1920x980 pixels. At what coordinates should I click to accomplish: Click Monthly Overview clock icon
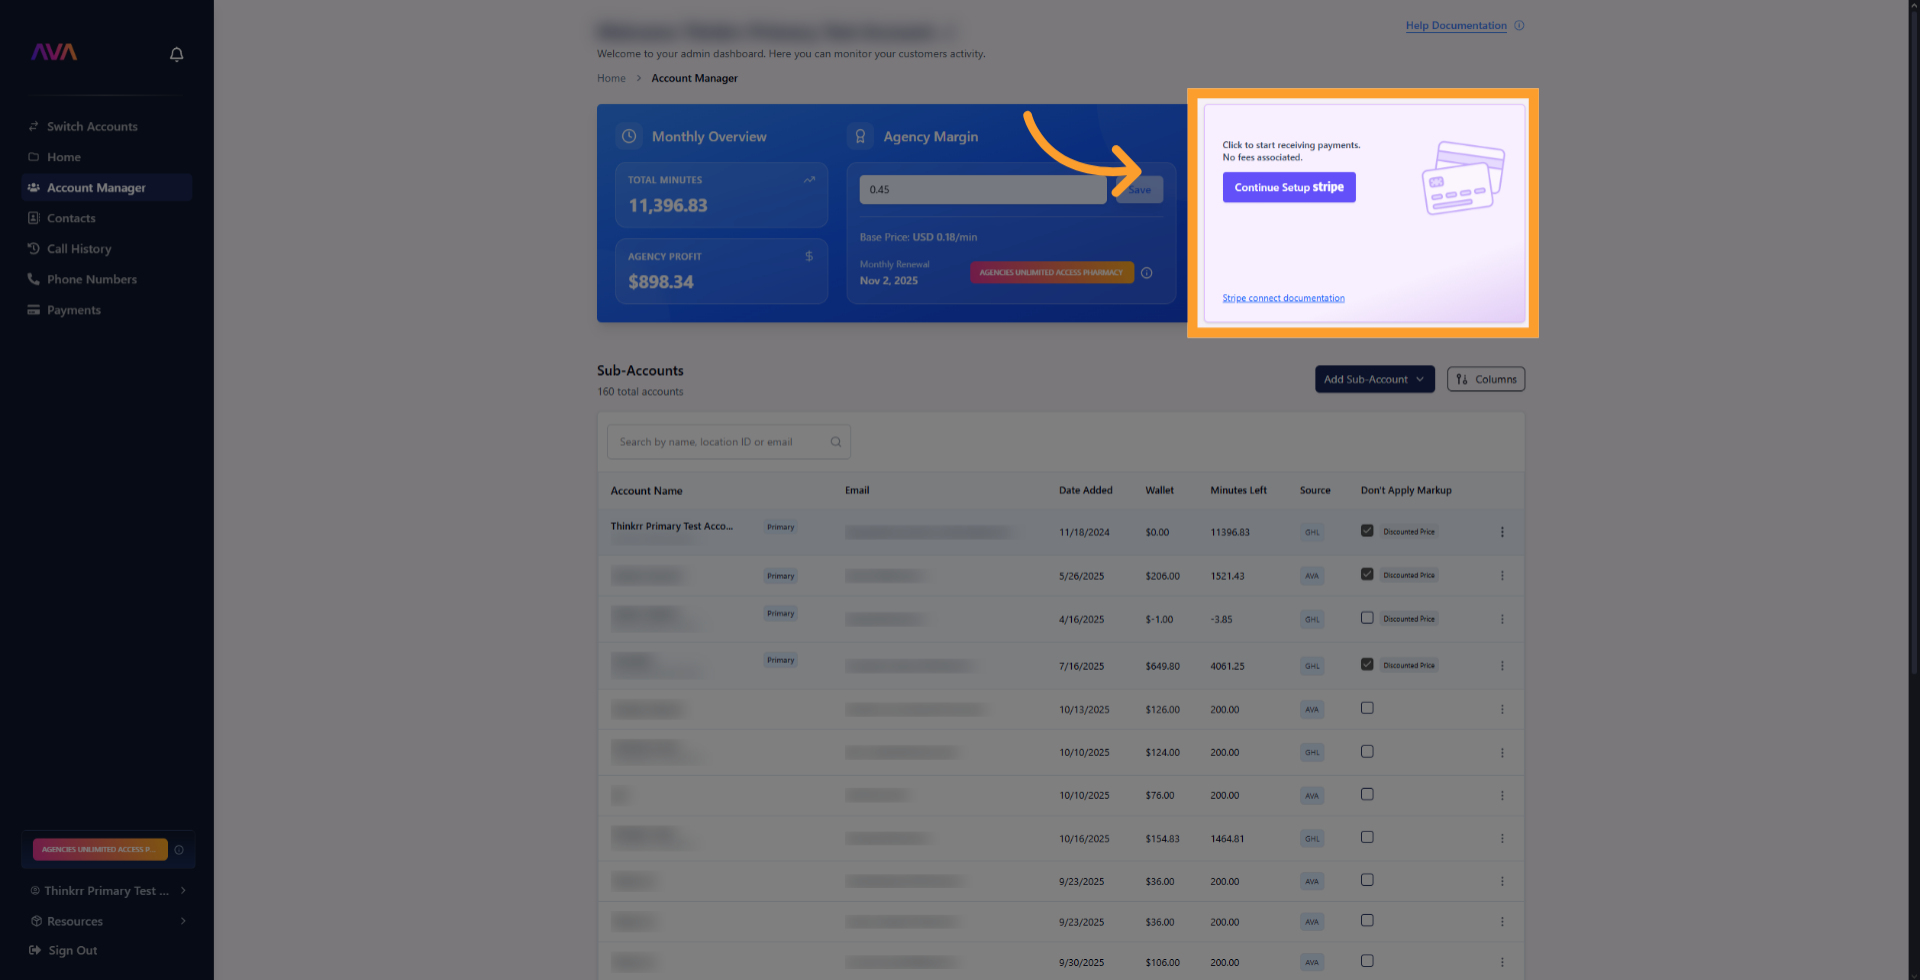point(629,137)
